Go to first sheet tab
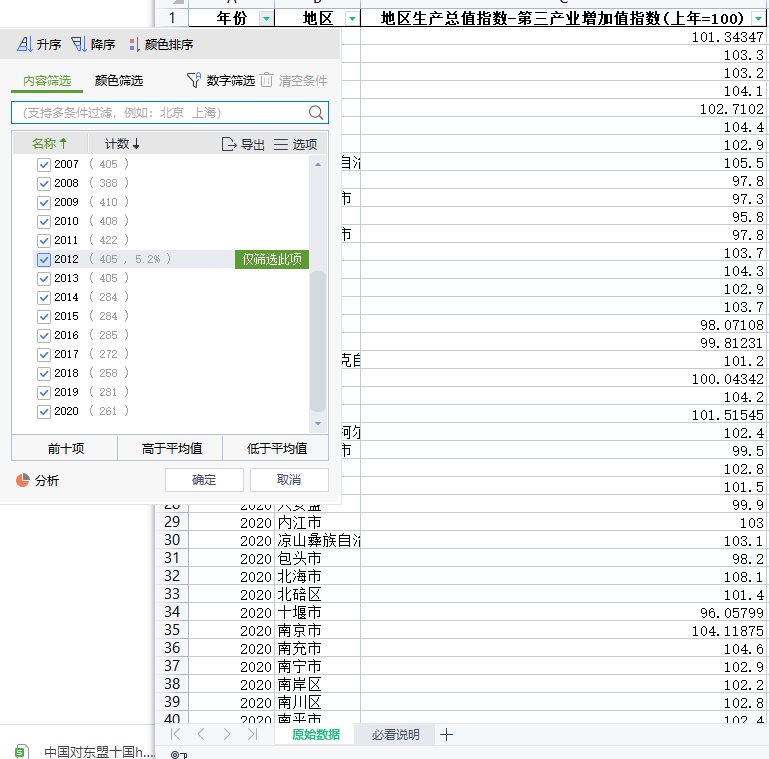769x759 pixels. click(175, 734)
